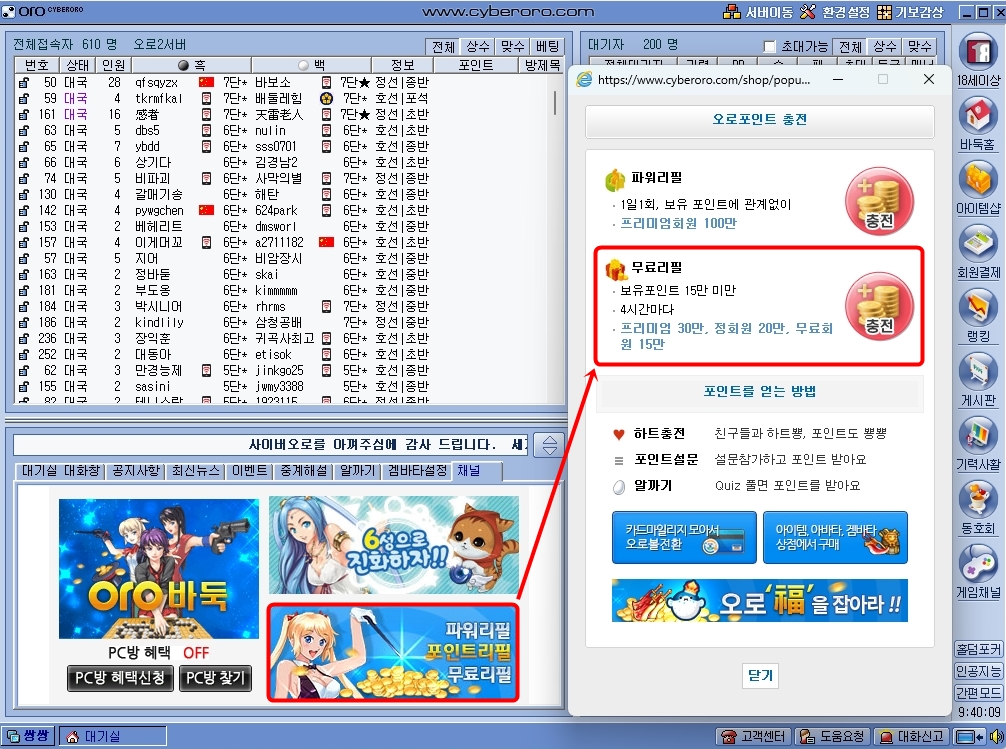Open the 게임채널 game channel icon
1006x749 pixels.
978,573
